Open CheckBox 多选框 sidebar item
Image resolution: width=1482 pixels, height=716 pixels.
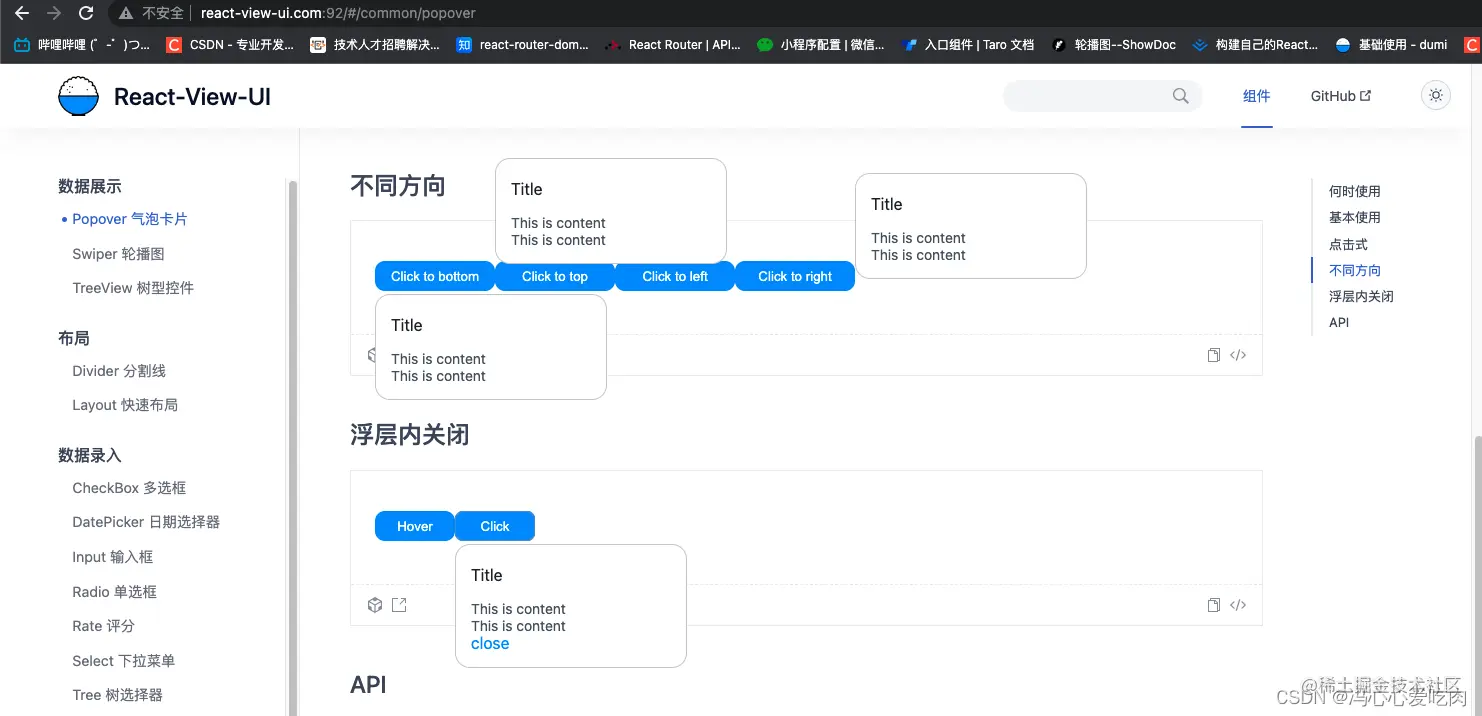[x=129, y=488]
